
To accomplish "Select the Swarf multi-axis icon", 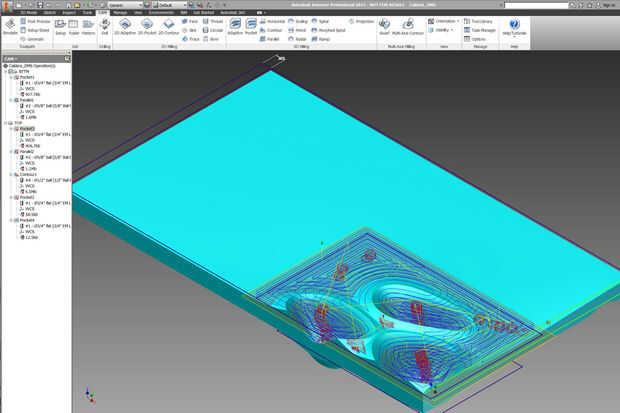I will [384, 25].
